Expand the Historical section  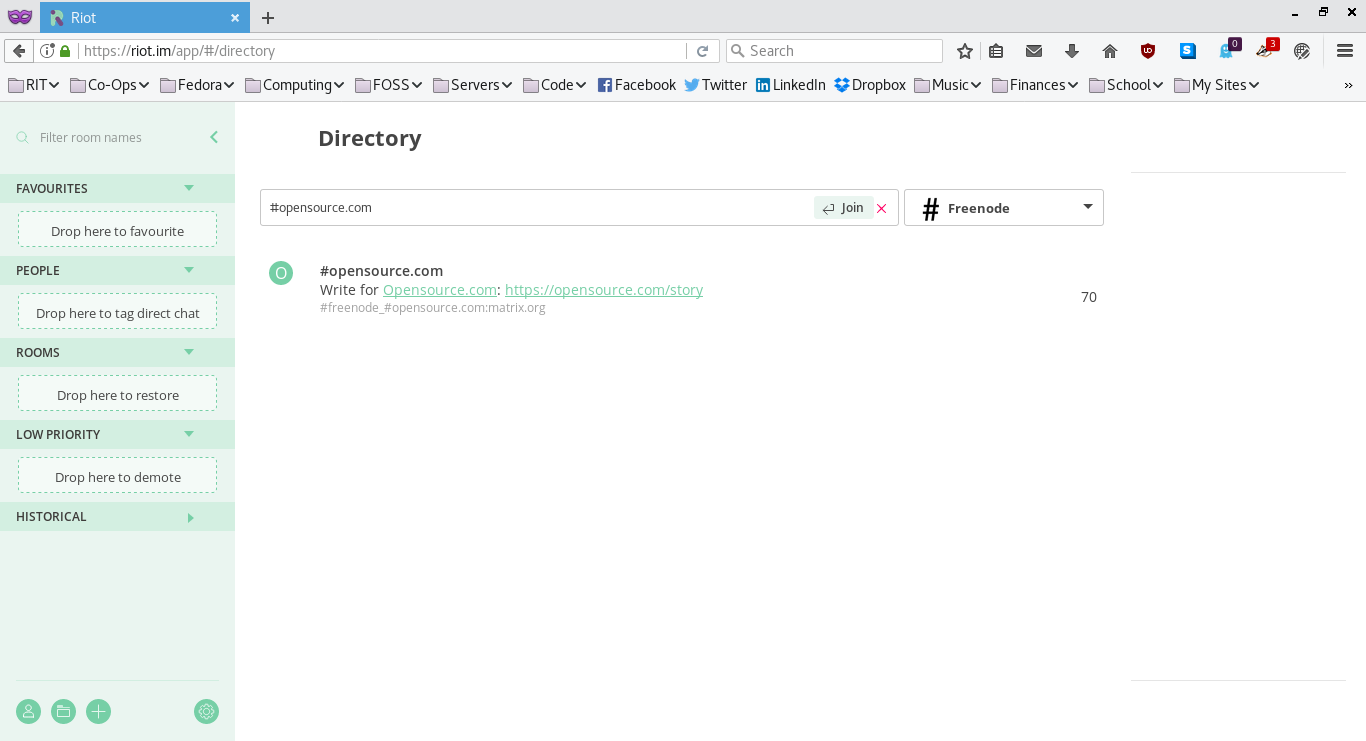(x=190, y=517)
